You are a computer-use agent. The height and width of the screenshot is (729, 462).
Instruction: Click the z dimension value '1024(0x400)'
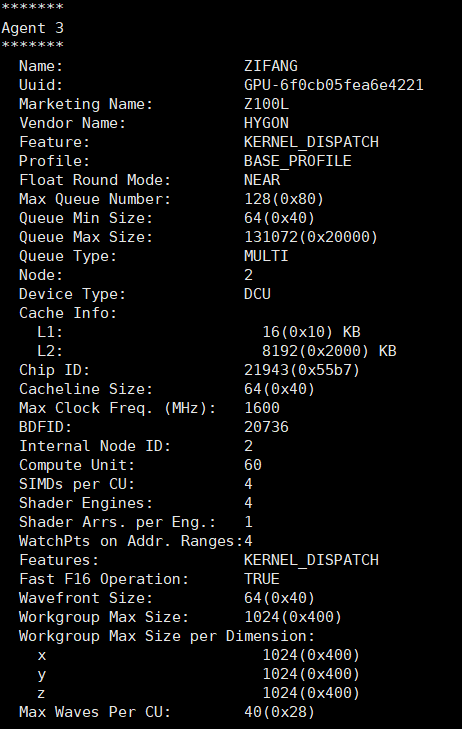pyautogui.click(x=311, y=694)
